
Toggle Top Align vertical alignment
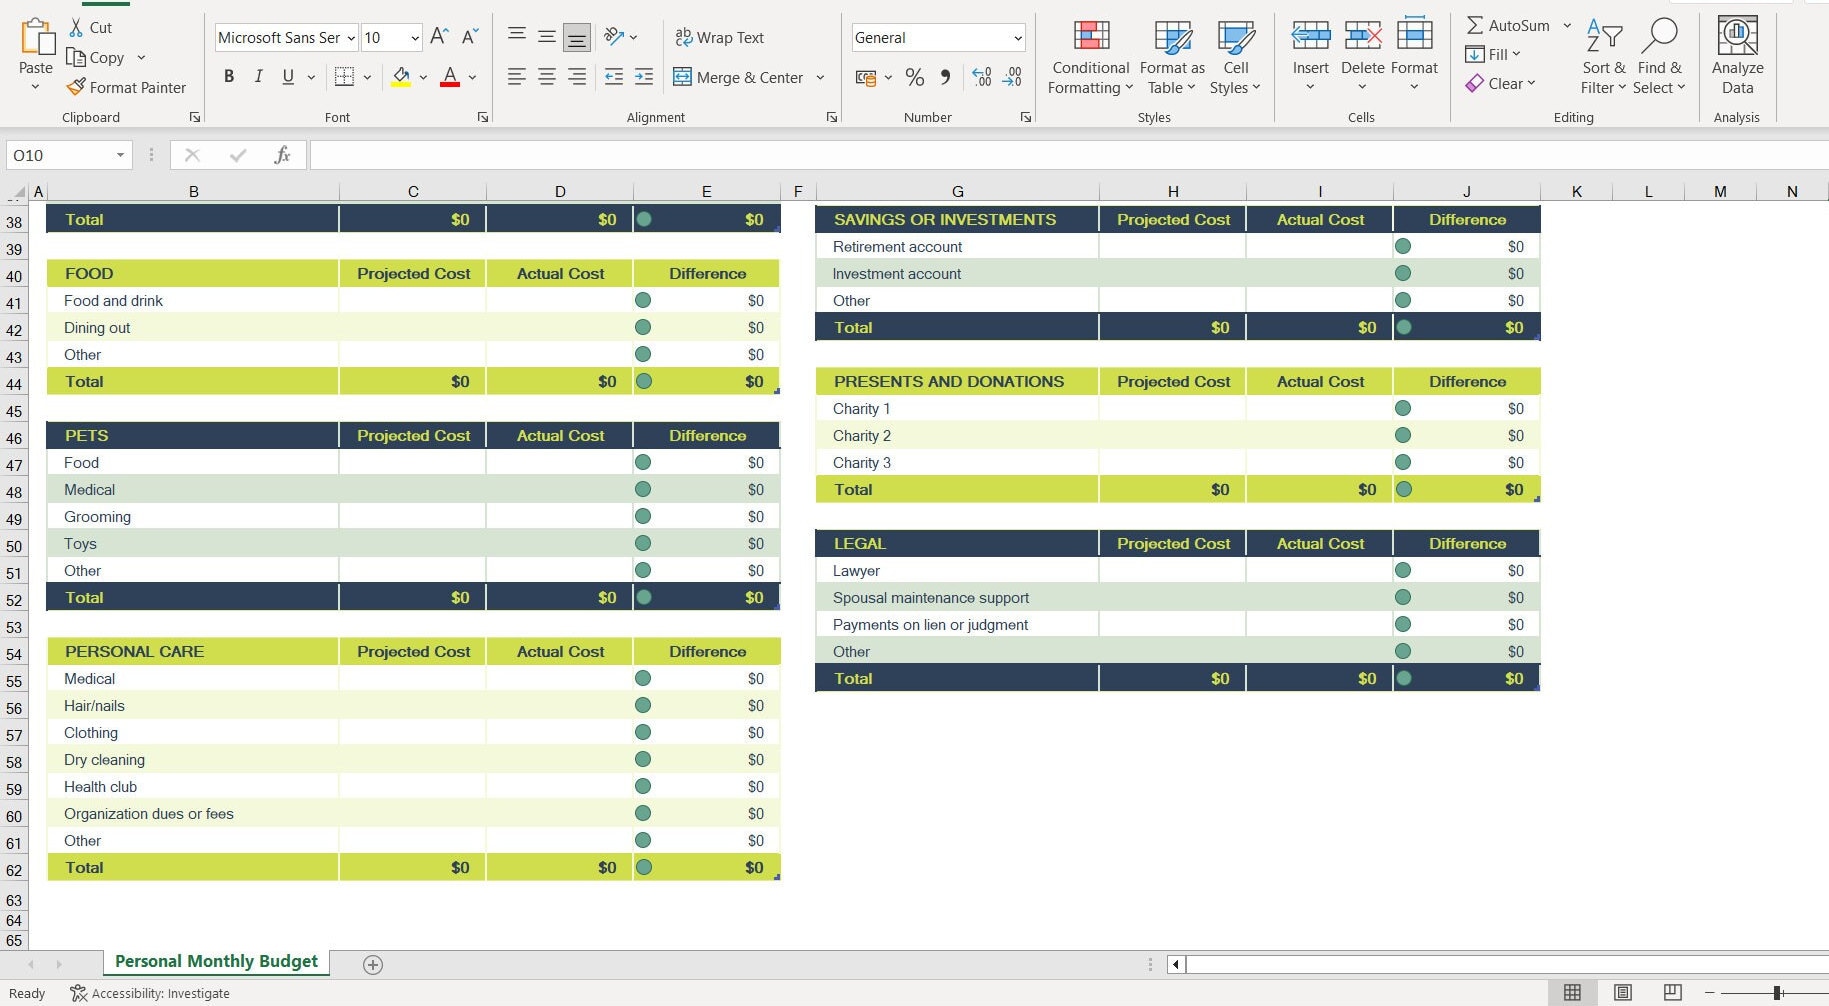pos(517,37)
